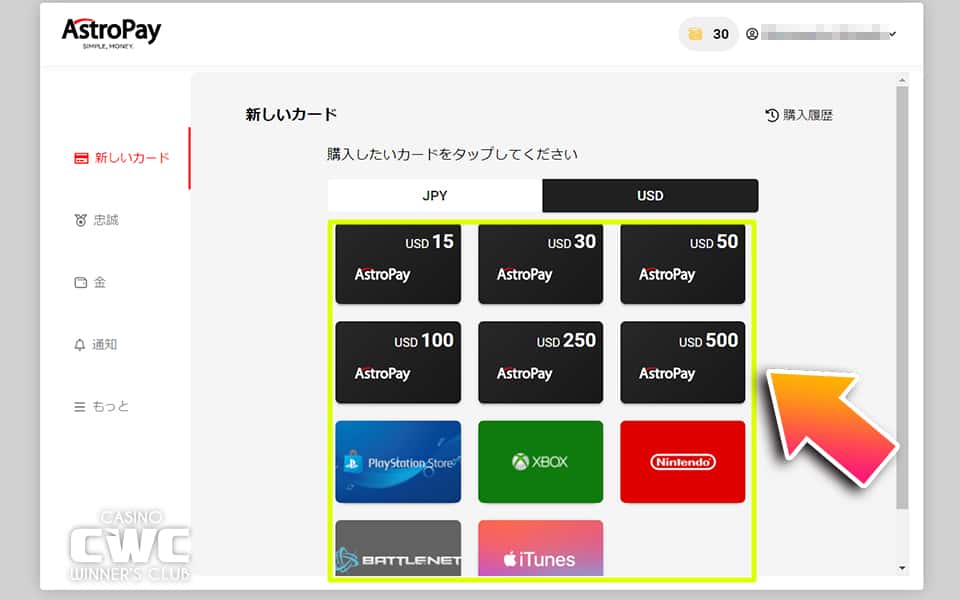Image resolution: width=960 pixels, height=600 pixels.
Task: Click the 金 wallet icon in sidebar
Action: pos(79,282)
